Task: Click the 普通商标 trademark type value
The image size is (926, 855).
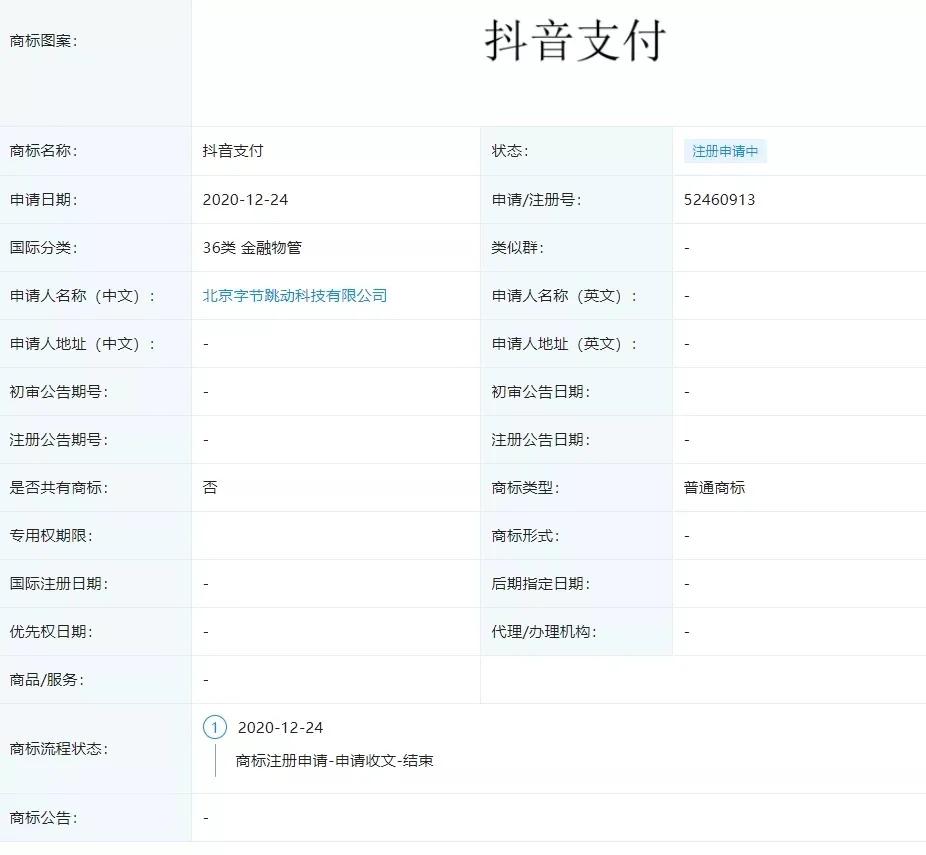Action: [714, 488]
